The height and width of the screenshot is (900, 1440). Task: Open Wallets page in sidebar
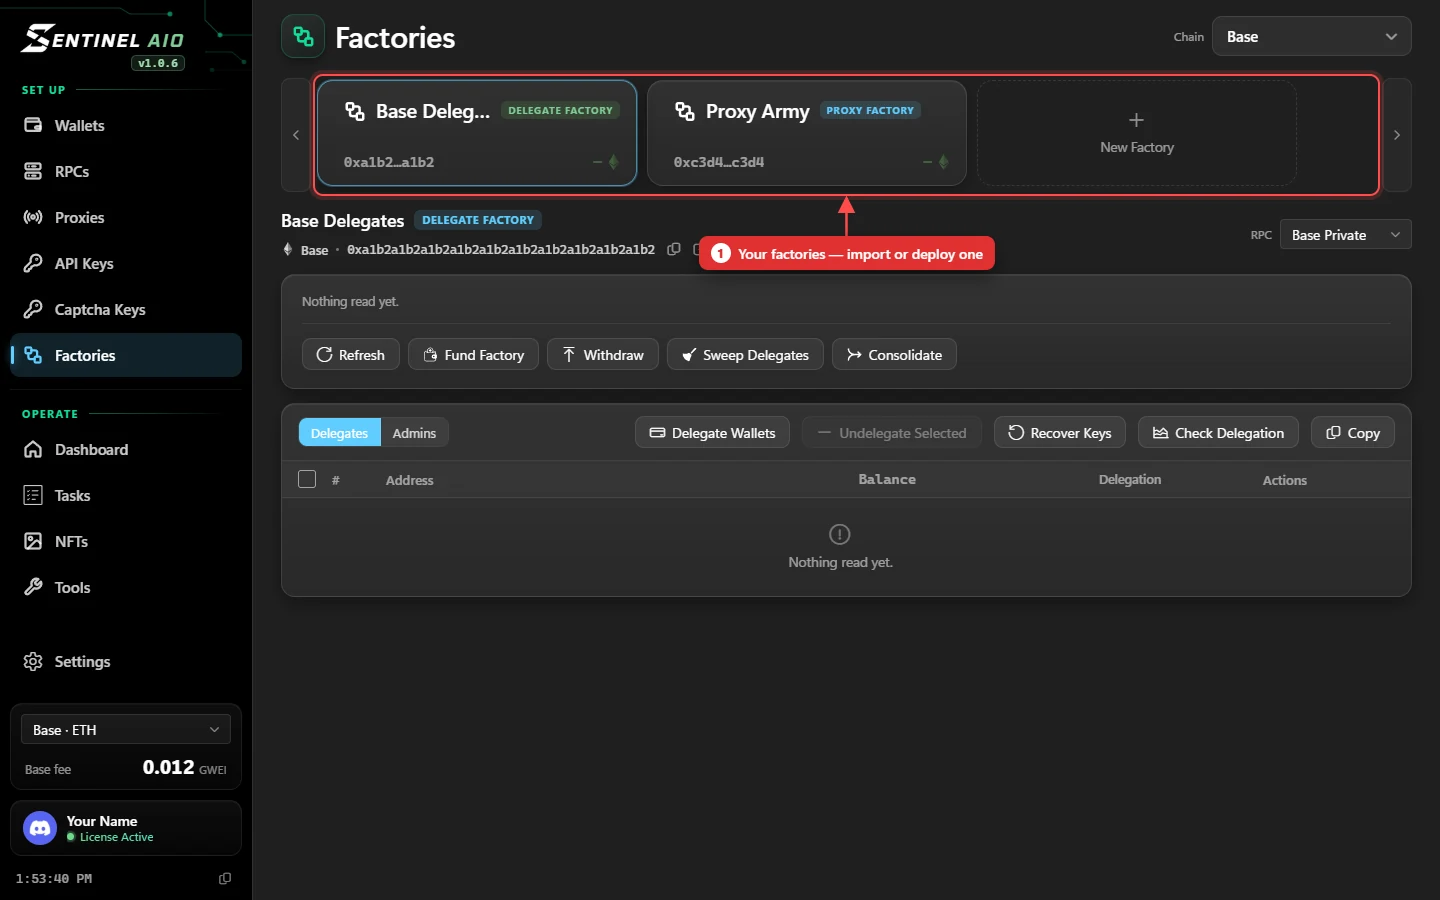tap(126, 126)
